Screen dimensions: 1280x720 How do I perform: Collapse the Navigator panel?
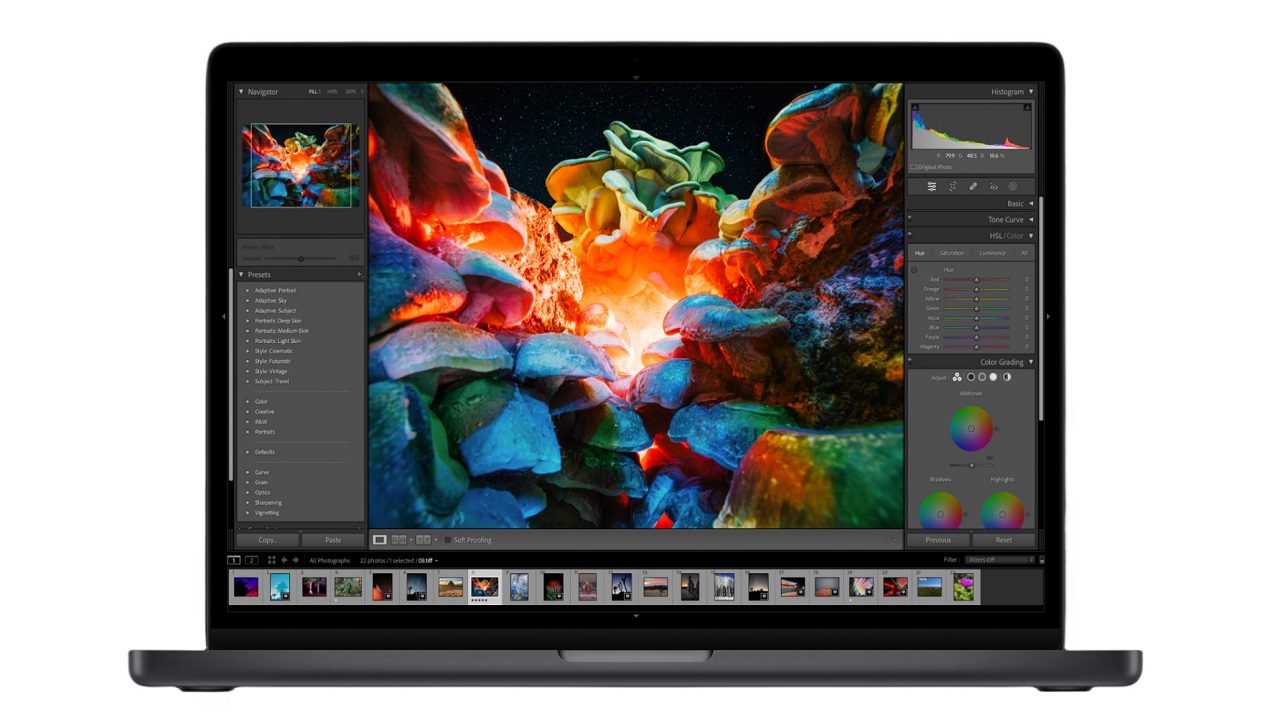(x=241, y=92)
